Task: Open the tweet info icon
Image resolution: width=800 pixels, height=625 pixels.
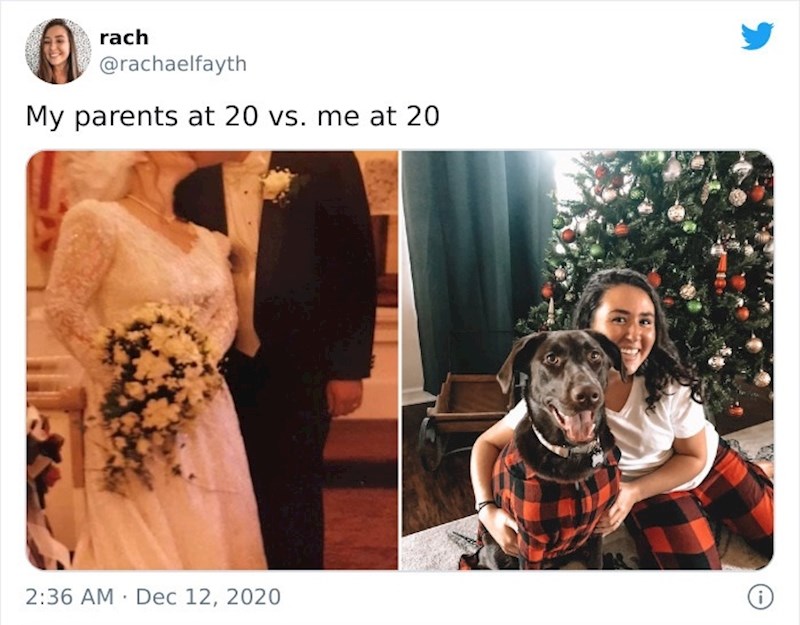Action: [760, 596]
